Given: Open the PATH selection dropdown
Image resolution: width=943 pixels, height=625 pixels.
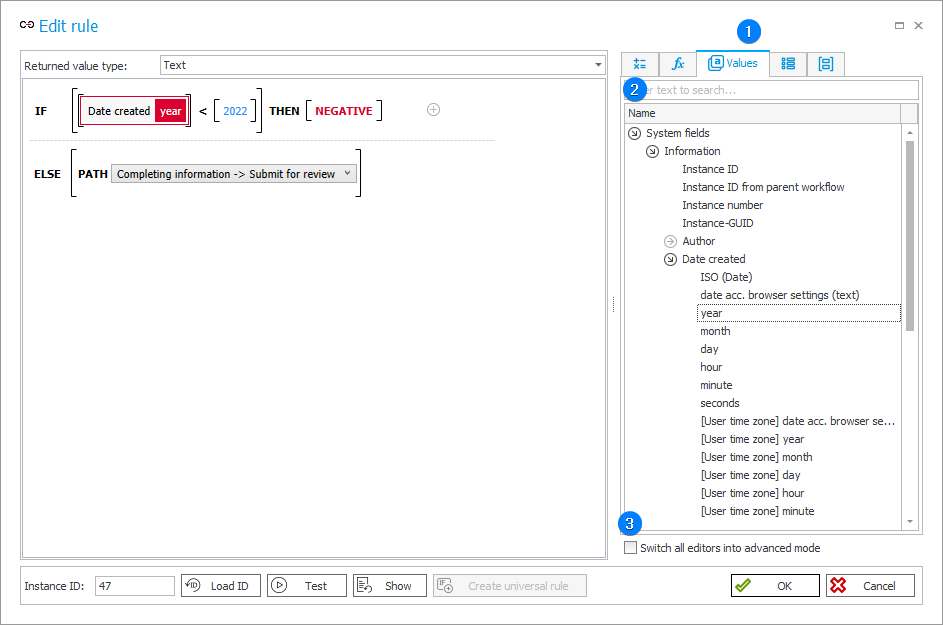Looking at the screenshot, I should 234,174.
